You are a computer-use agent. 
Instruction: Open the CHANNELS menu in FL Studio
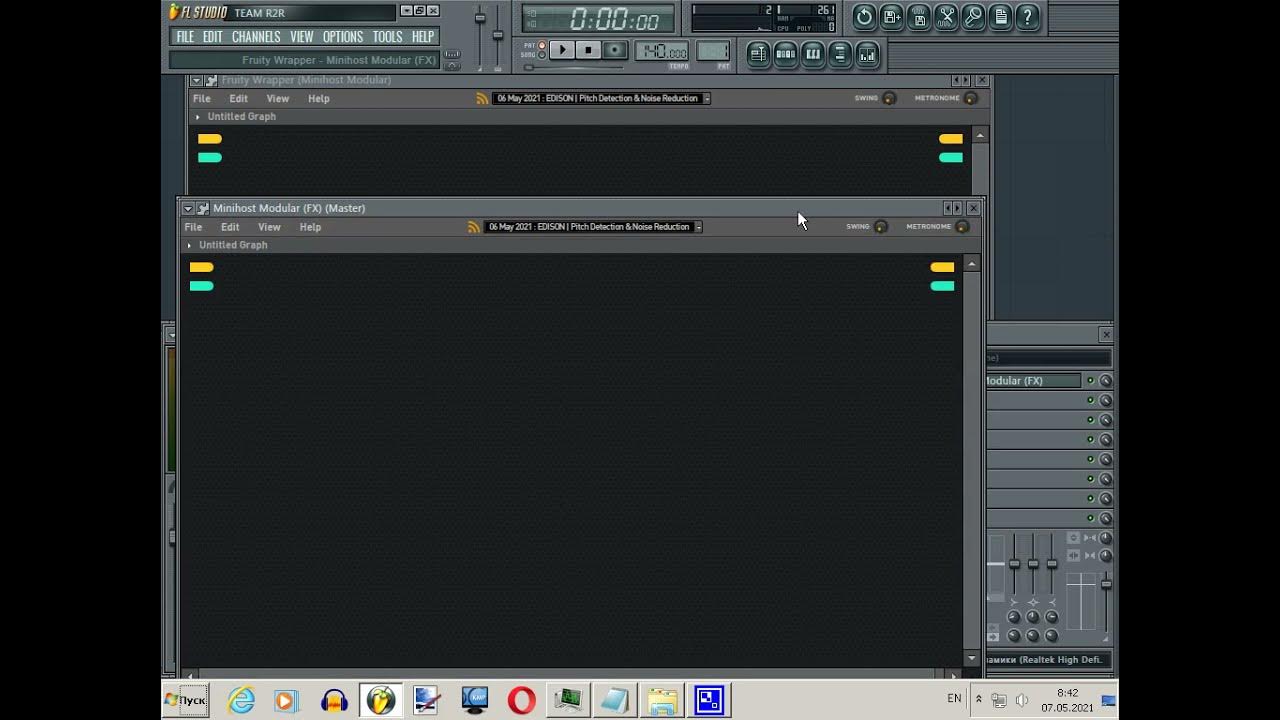(x=256, y=37)
